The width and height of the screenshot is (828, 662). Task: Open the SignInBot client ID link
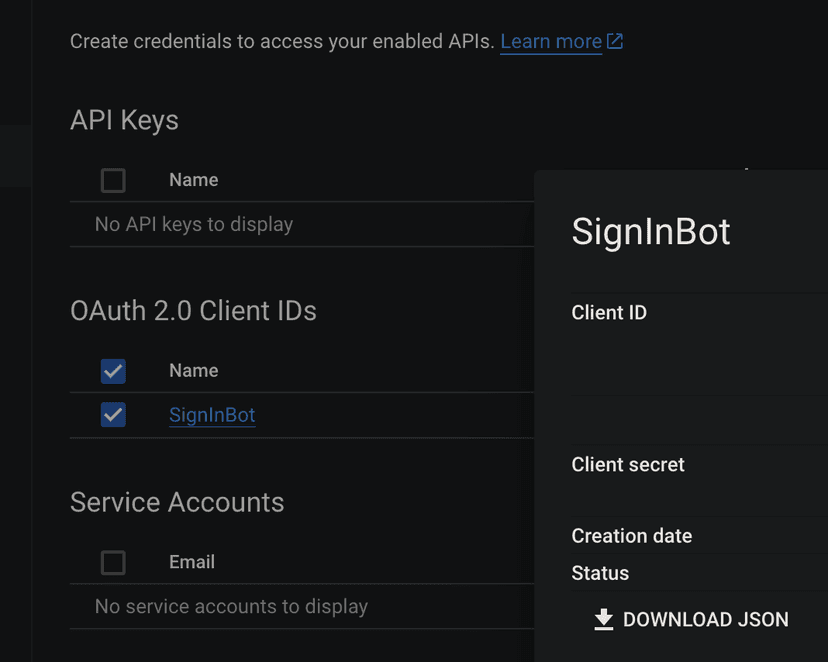pos(212,415)
